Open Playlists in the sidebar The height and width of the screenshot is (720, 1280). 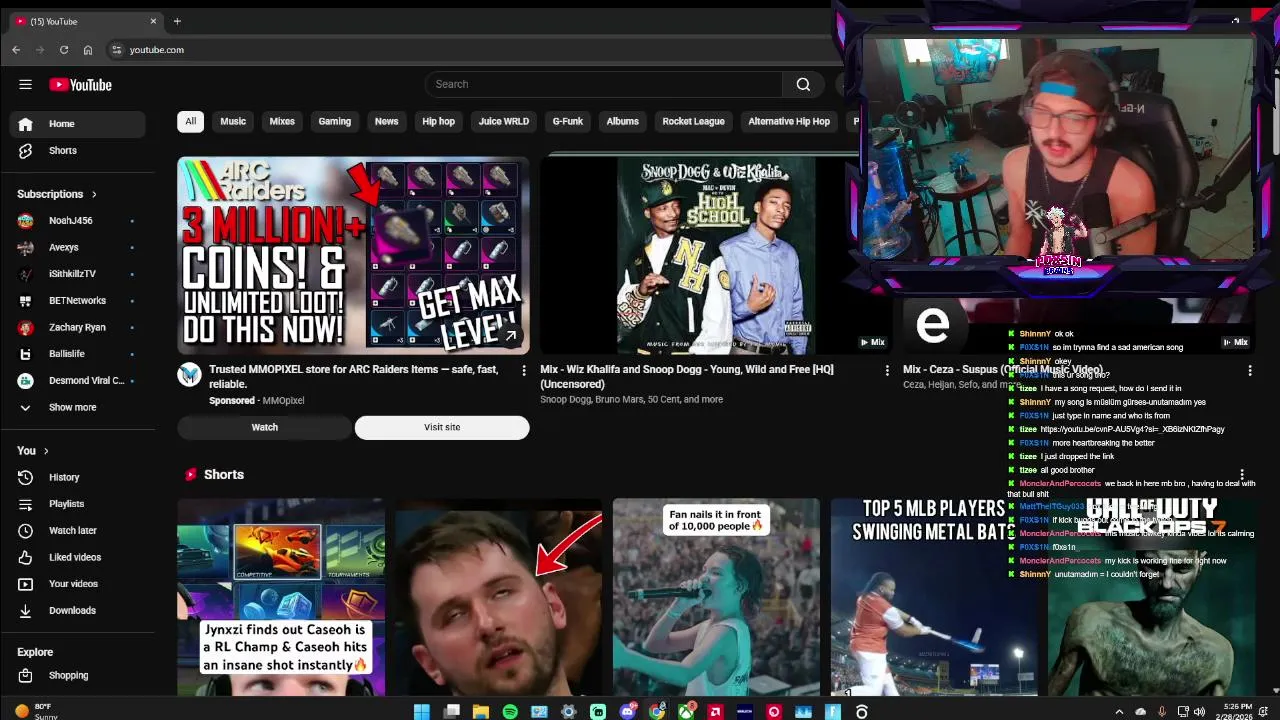click(x=78, y=504)
